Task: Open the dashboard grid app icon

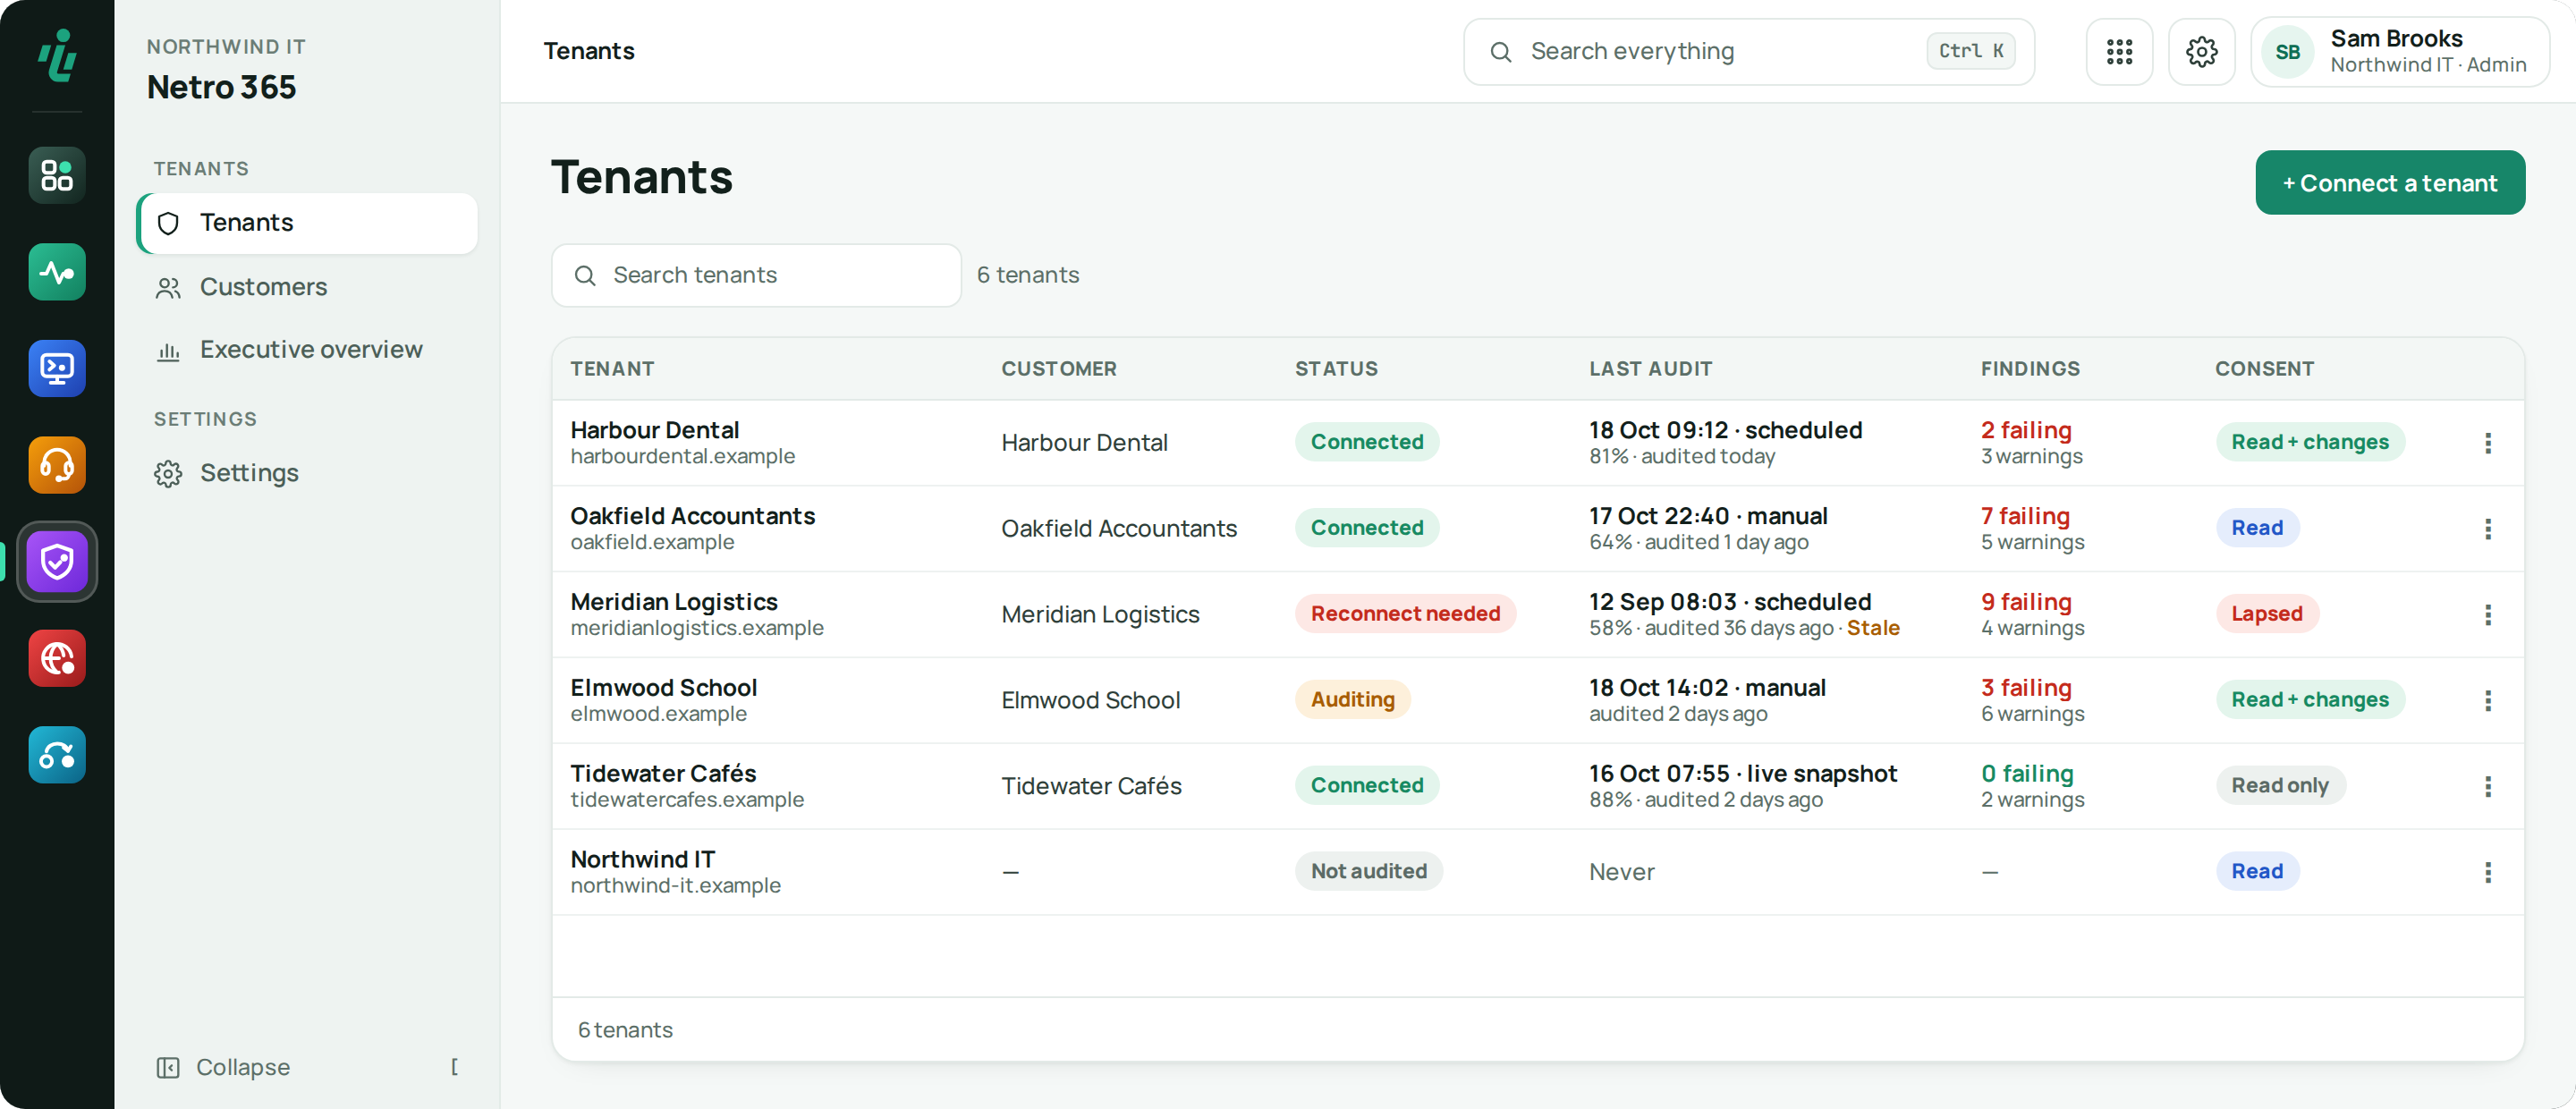Action: point(57,175)
